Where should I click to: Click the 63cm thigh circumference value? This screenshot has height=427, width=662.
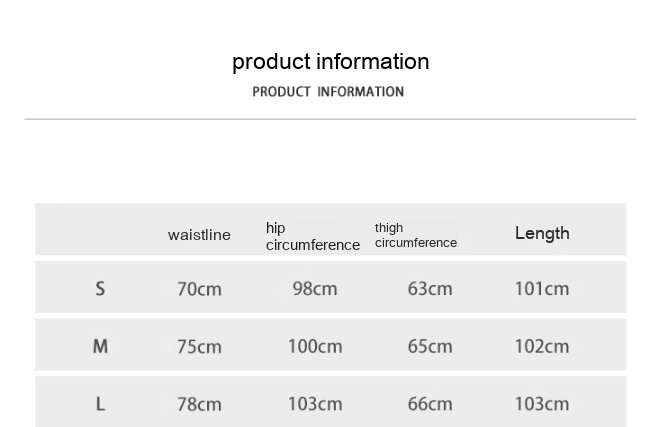point(430,289)
